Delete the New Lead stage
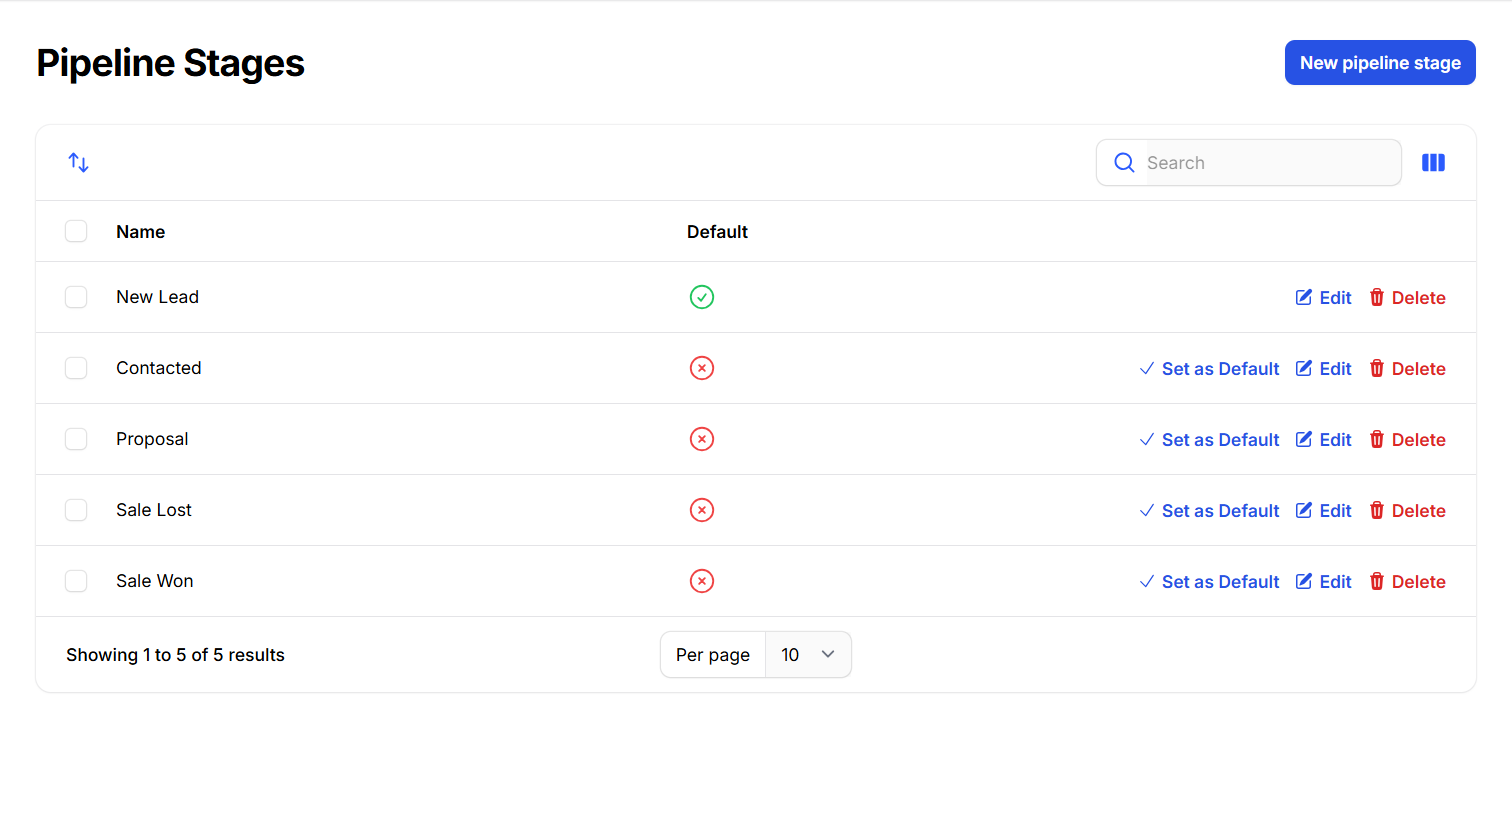1512x829 pixels. pyautogui.click(x=1407, y=298)
